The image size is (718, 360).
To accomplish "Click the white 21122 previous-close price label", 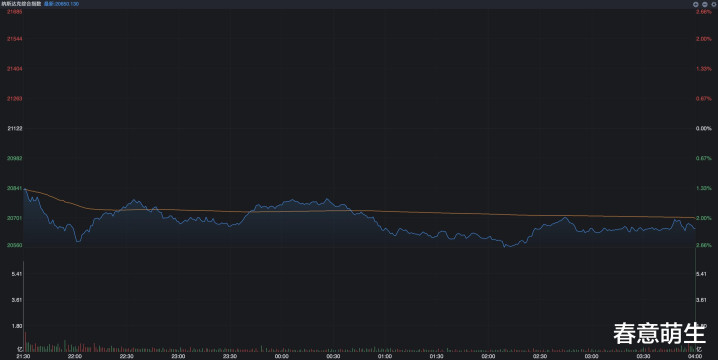I will 15,129.
